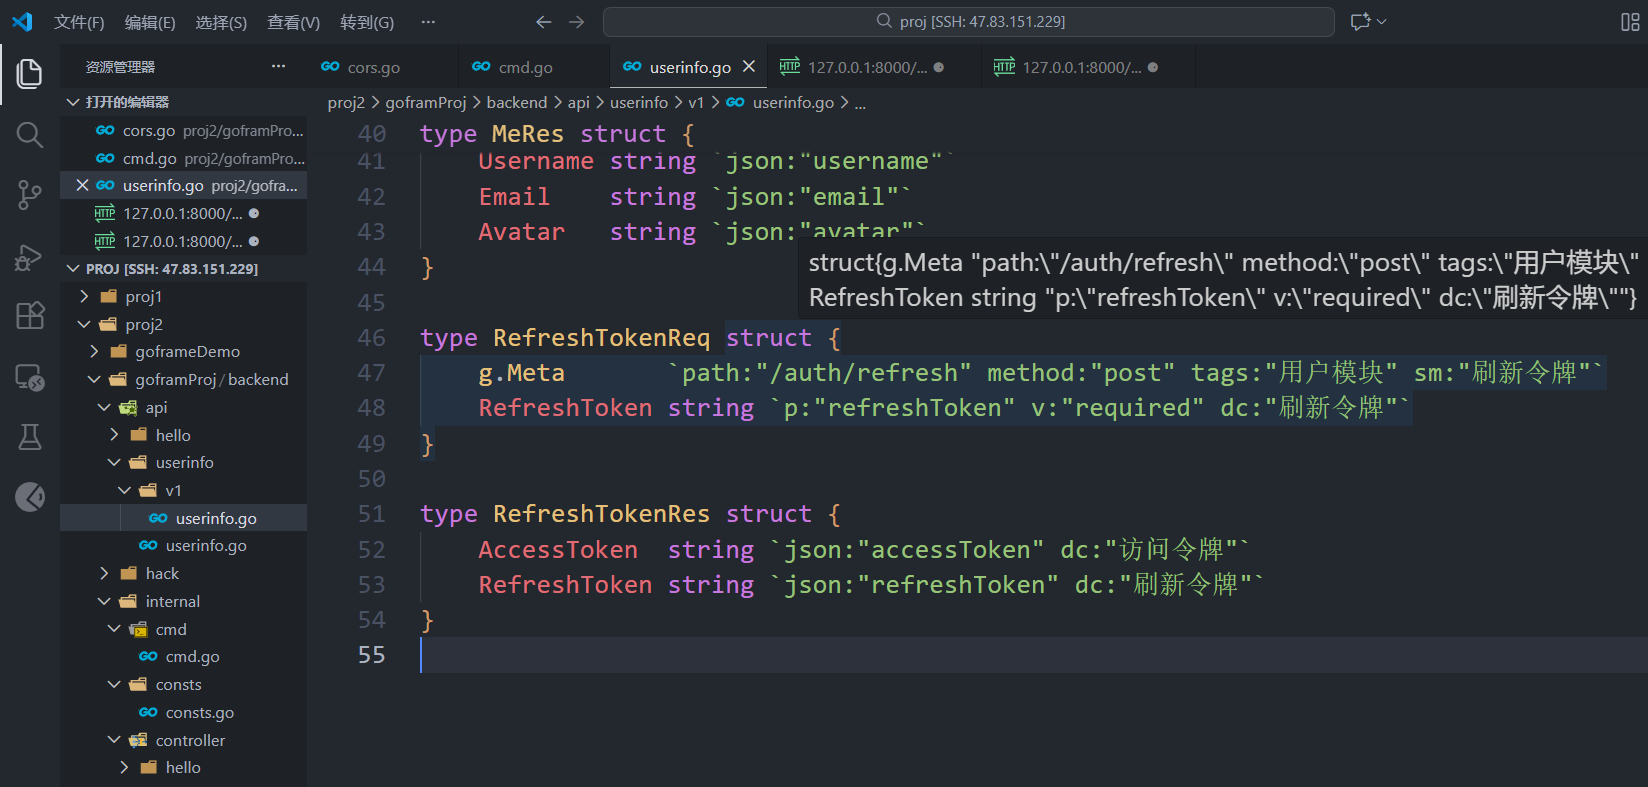Open the speedometer-style view in activity bar
This screenshot has height=787, width=1648.
pyautogui.click(x=30, y=496)
